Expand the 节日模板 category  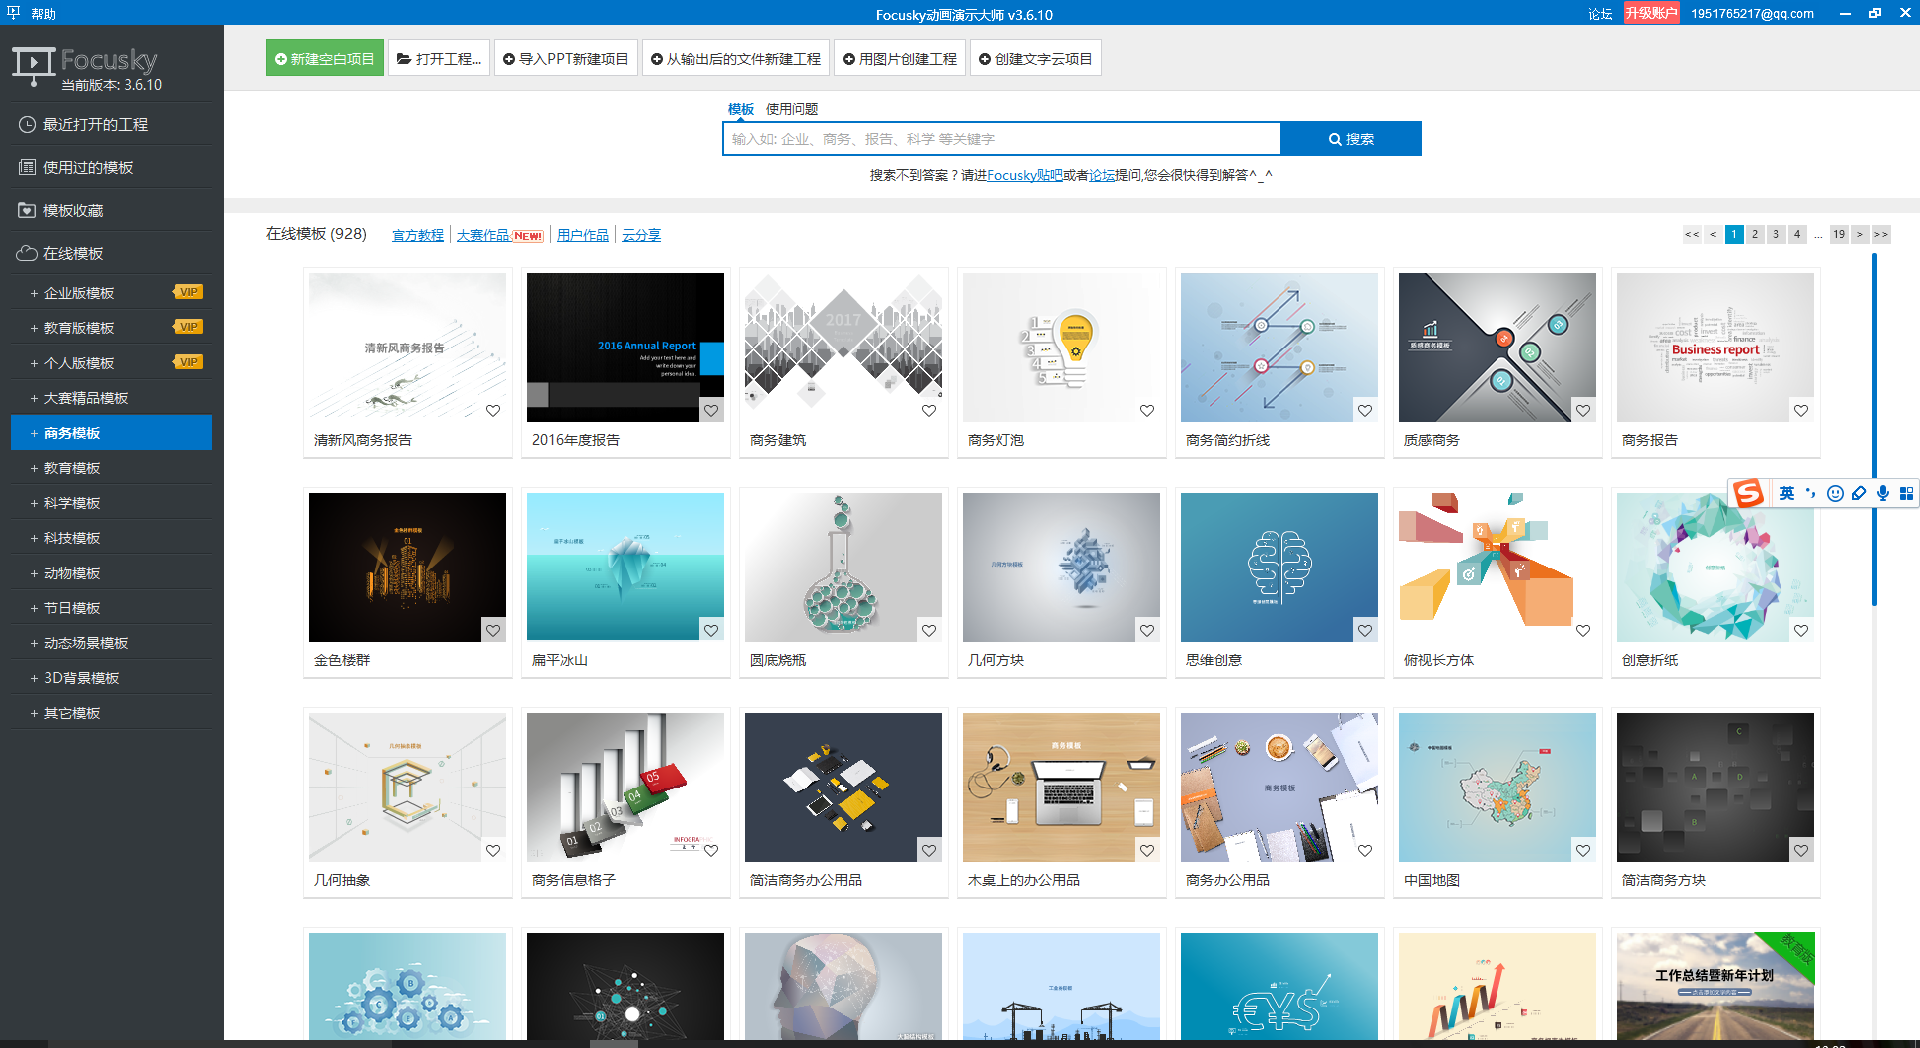(x=112, y=607)
